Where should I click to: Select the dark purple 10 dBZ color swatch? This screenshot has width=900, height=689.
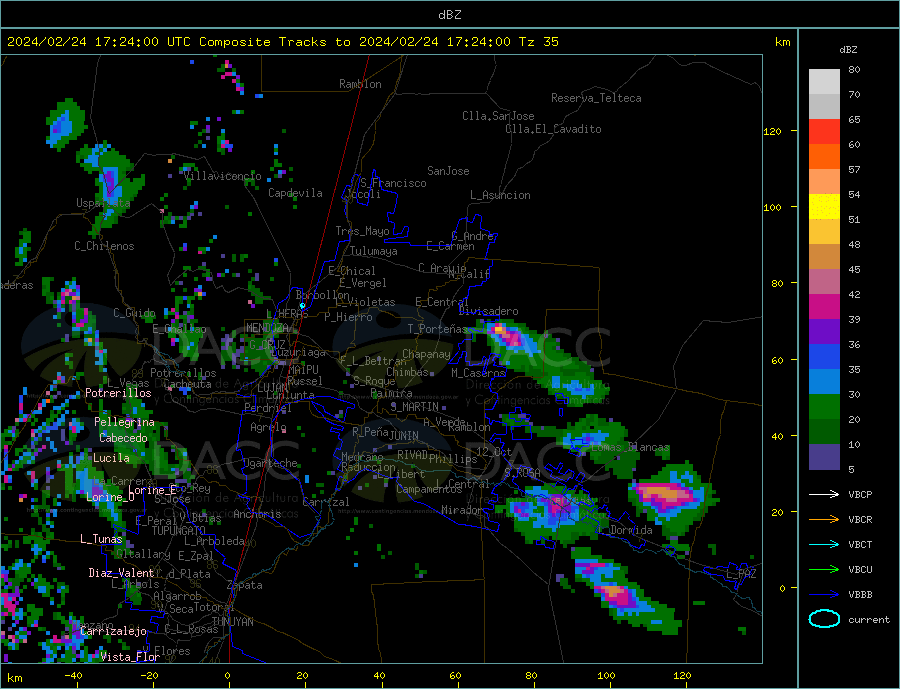pos(824,457)
